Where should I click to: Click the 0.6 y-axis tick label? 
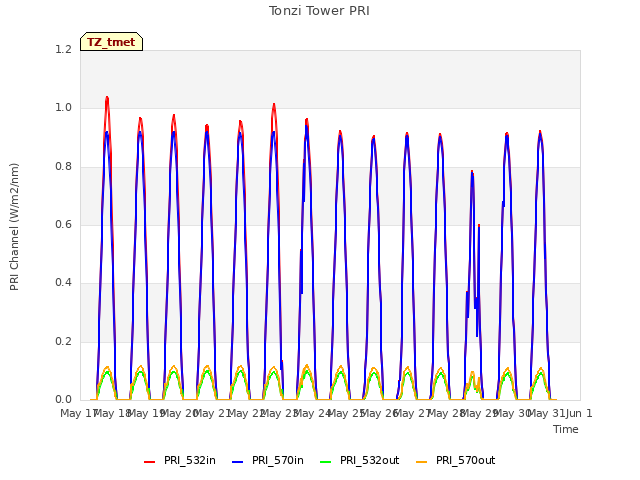coord(63,224)
